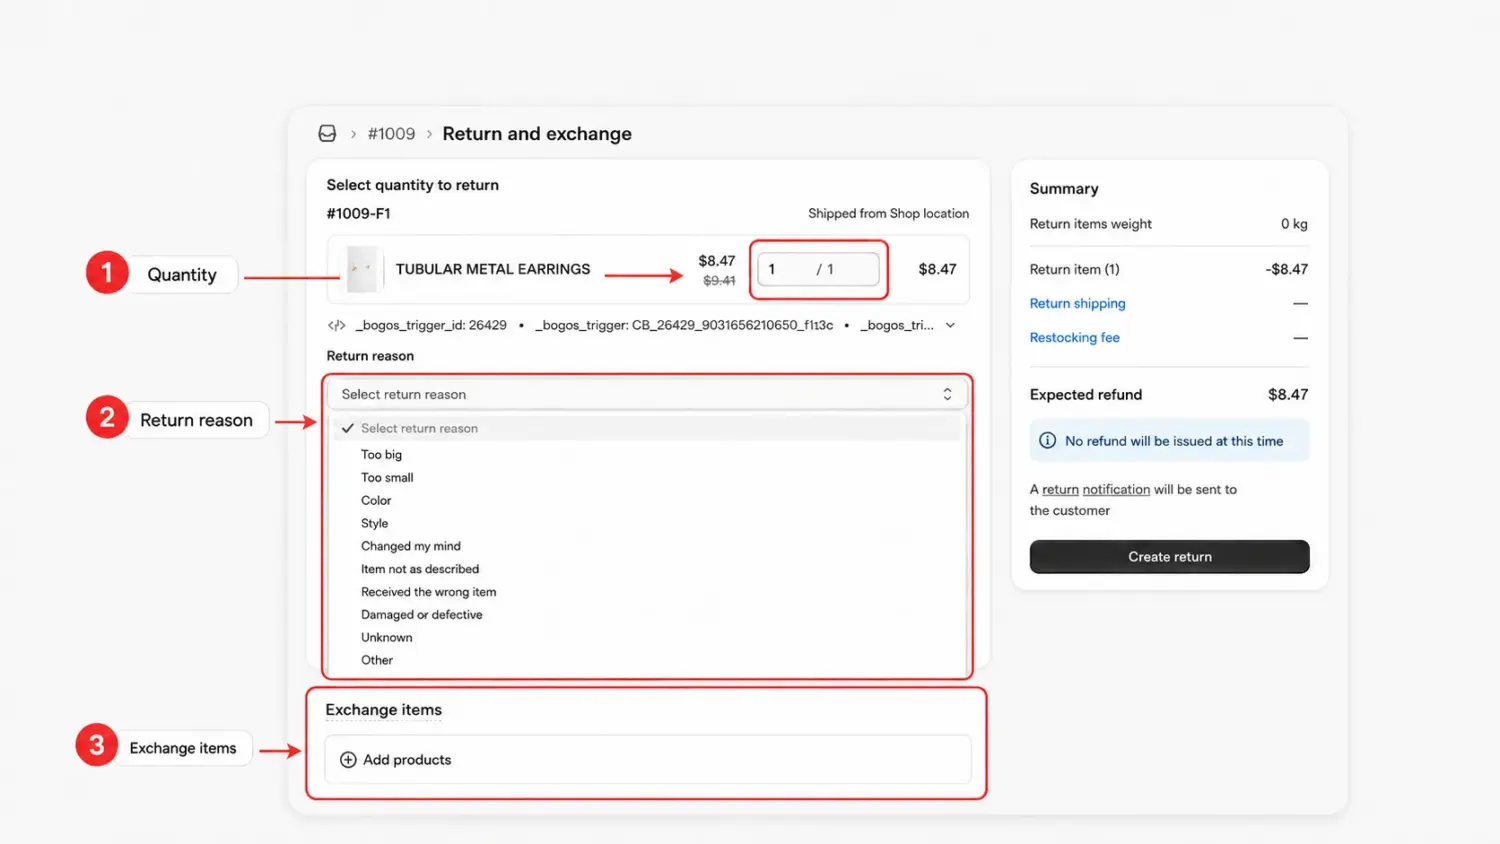Image resolution: width=1500 pixels, height=844 pixels.
Task: Click the '0 kg' weight value
Action: tap(1294, 224)
